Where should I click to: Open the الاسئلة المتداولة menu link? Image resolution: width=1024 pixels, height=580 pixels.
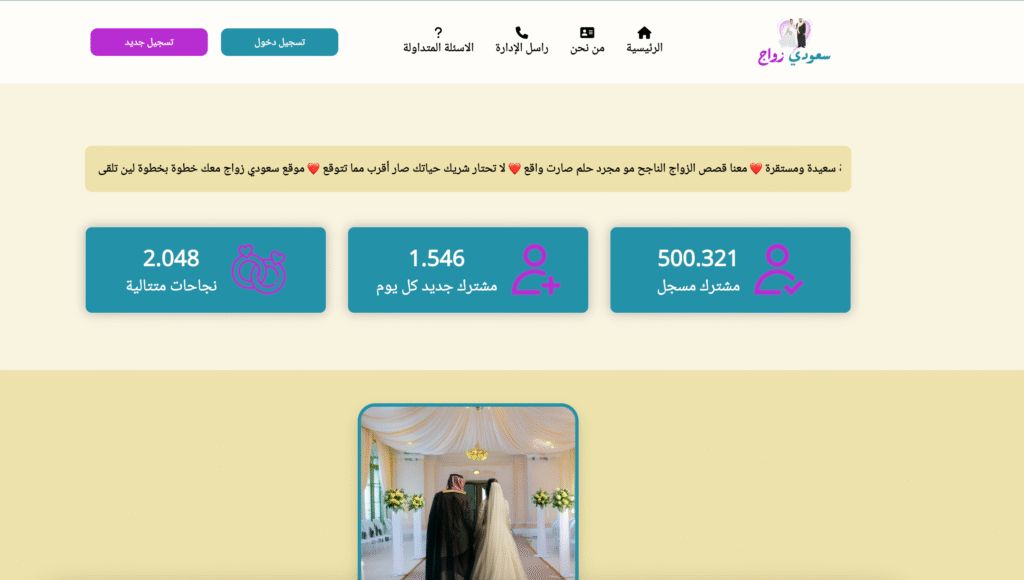(438, 48)
